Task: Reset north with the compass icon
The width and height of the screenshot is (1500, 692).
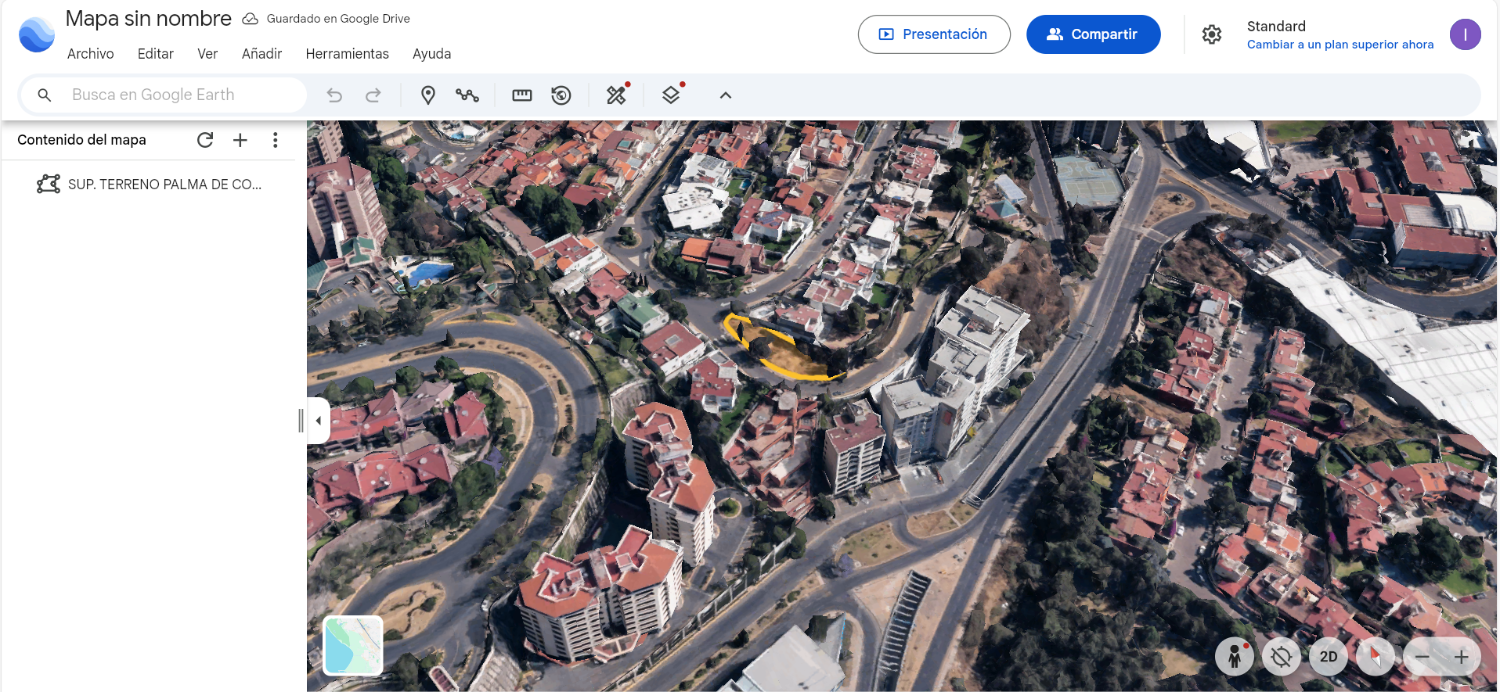Action: pyautogui.click(x=1376, y=657)
